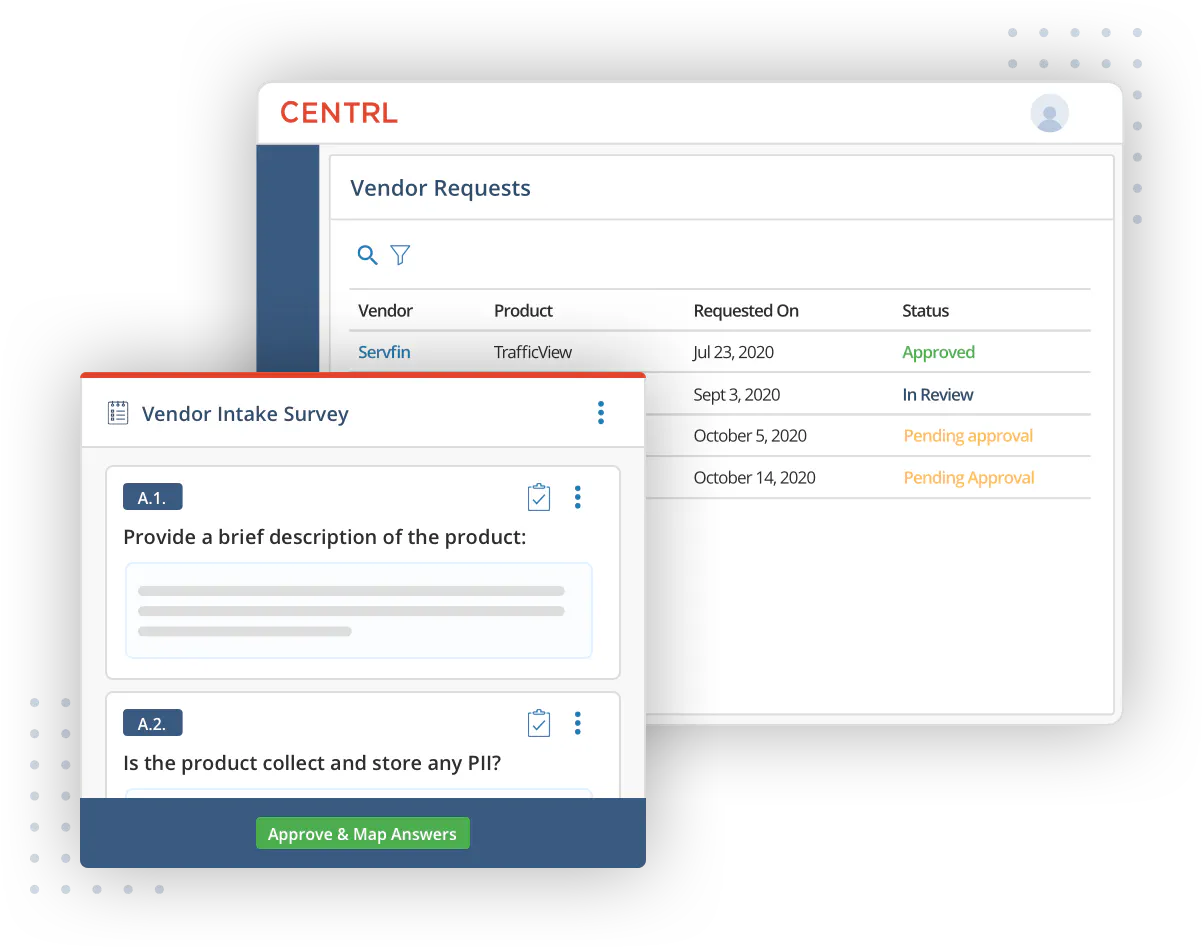The height and width of the screenshot is (948, 1202).
Task: Sort by the Requested On column header
Action: (x=746, y=311)
